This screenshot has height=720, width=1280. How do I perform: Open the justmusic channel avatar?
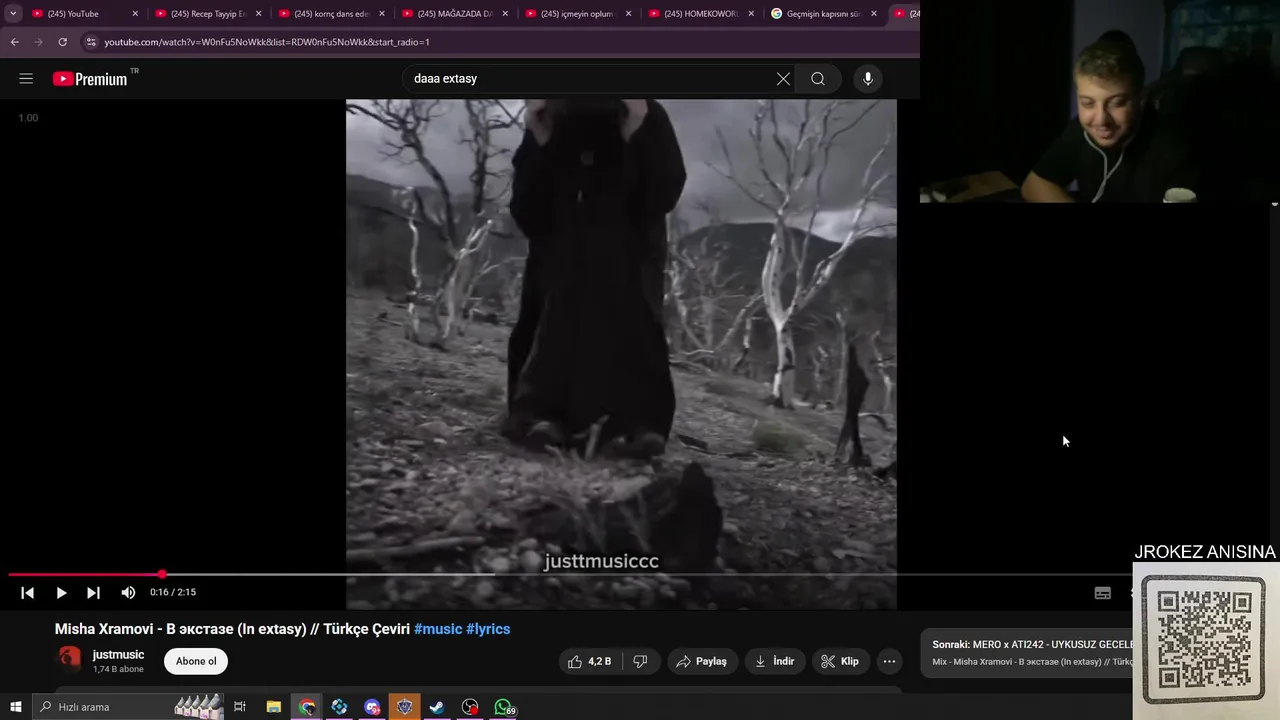pos(70,658)
